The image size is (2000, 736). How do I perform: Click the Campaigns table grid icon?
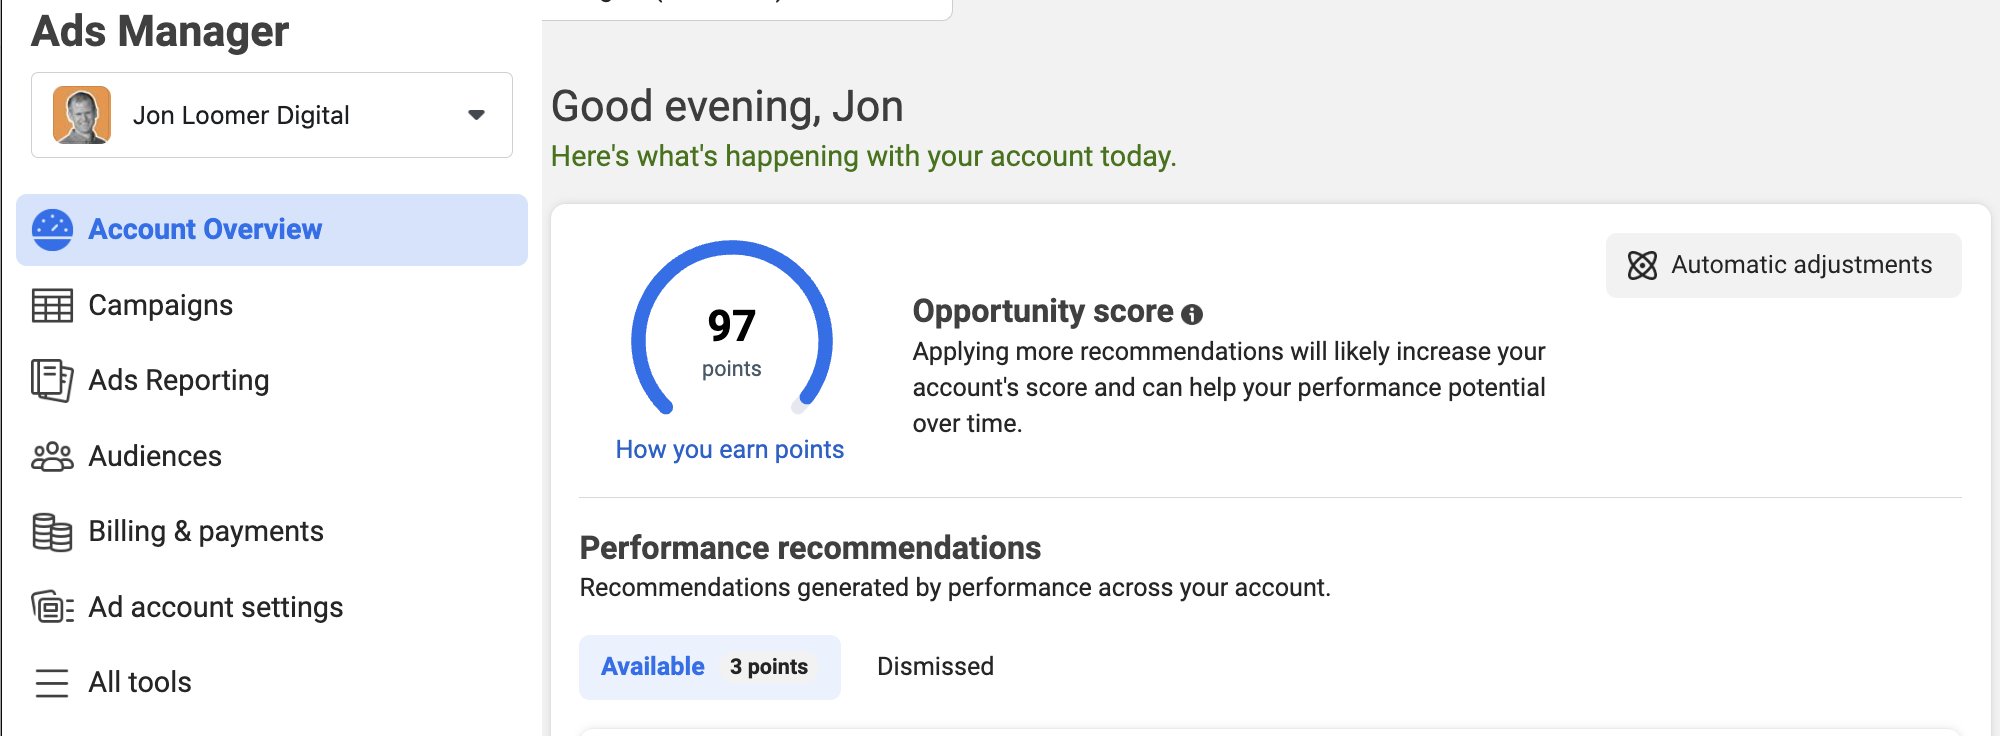pyautogui.click(x=52, y=306)
